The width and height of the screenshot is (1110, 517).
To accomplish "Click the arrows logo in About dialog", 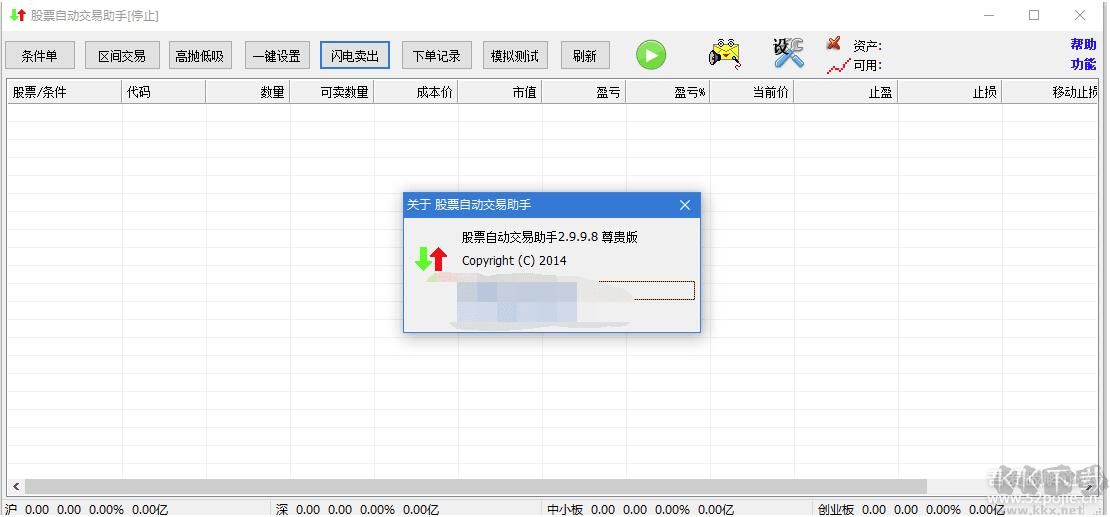I will tap(431, 259).
